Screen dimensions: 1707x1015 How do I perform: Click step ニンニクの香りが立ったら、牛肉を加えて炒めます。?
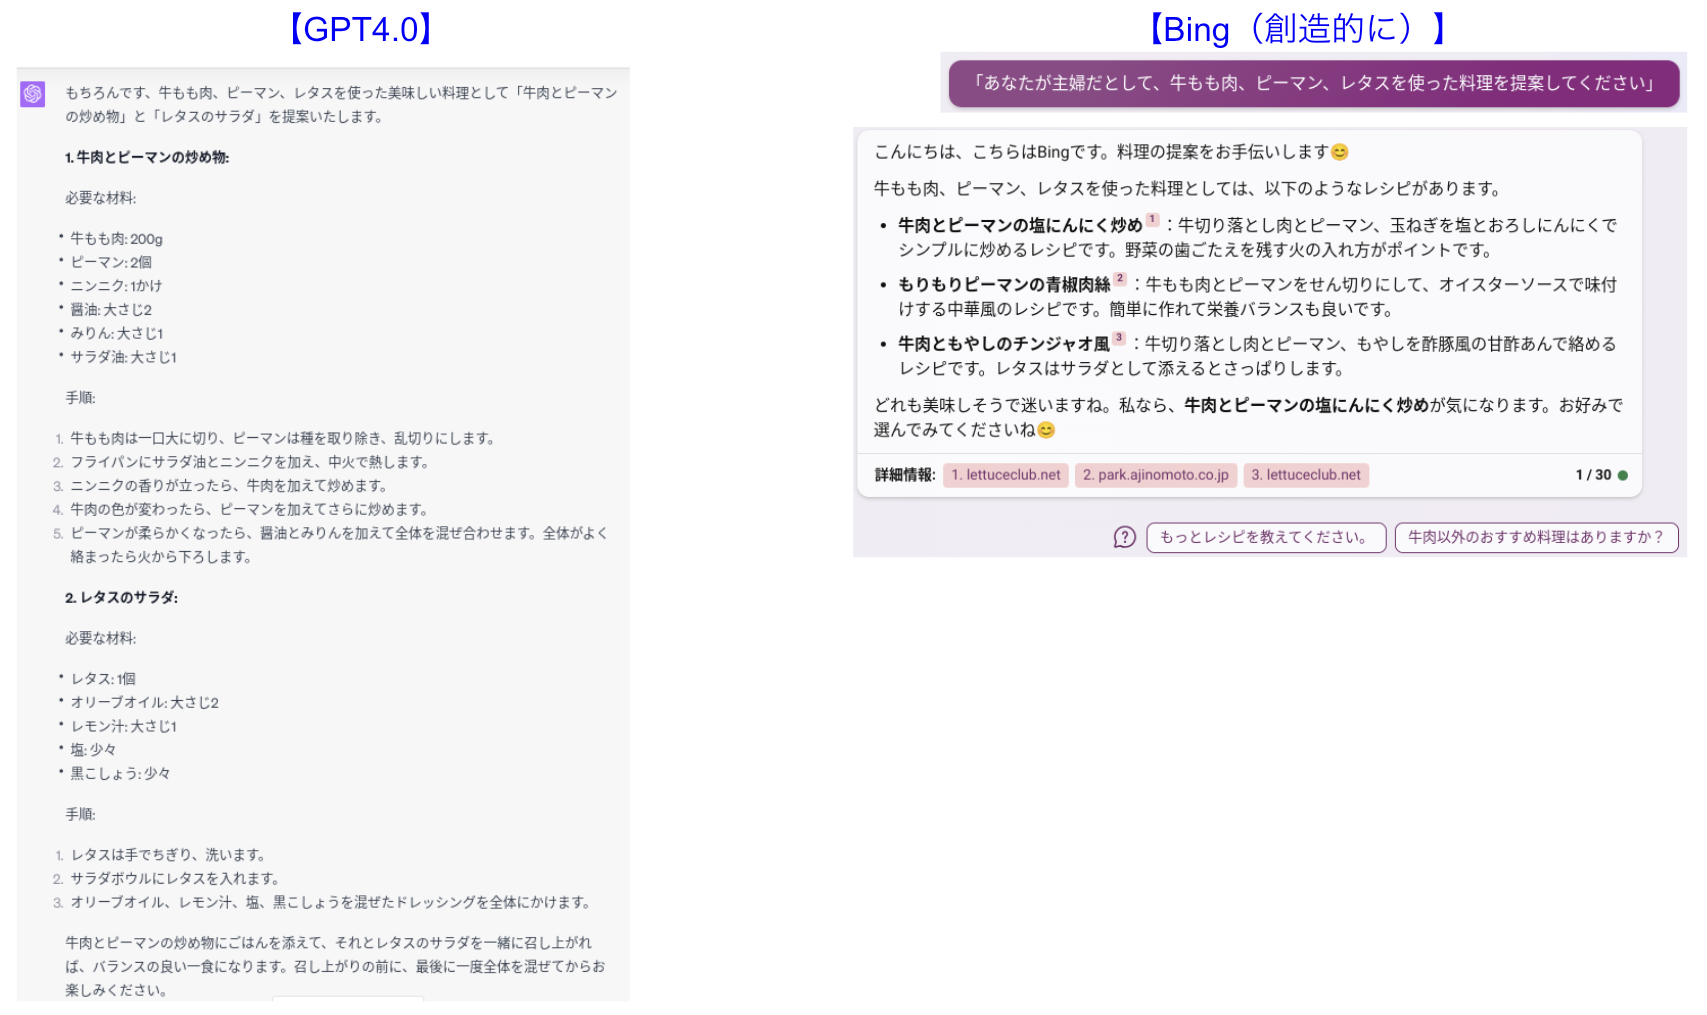229,486
